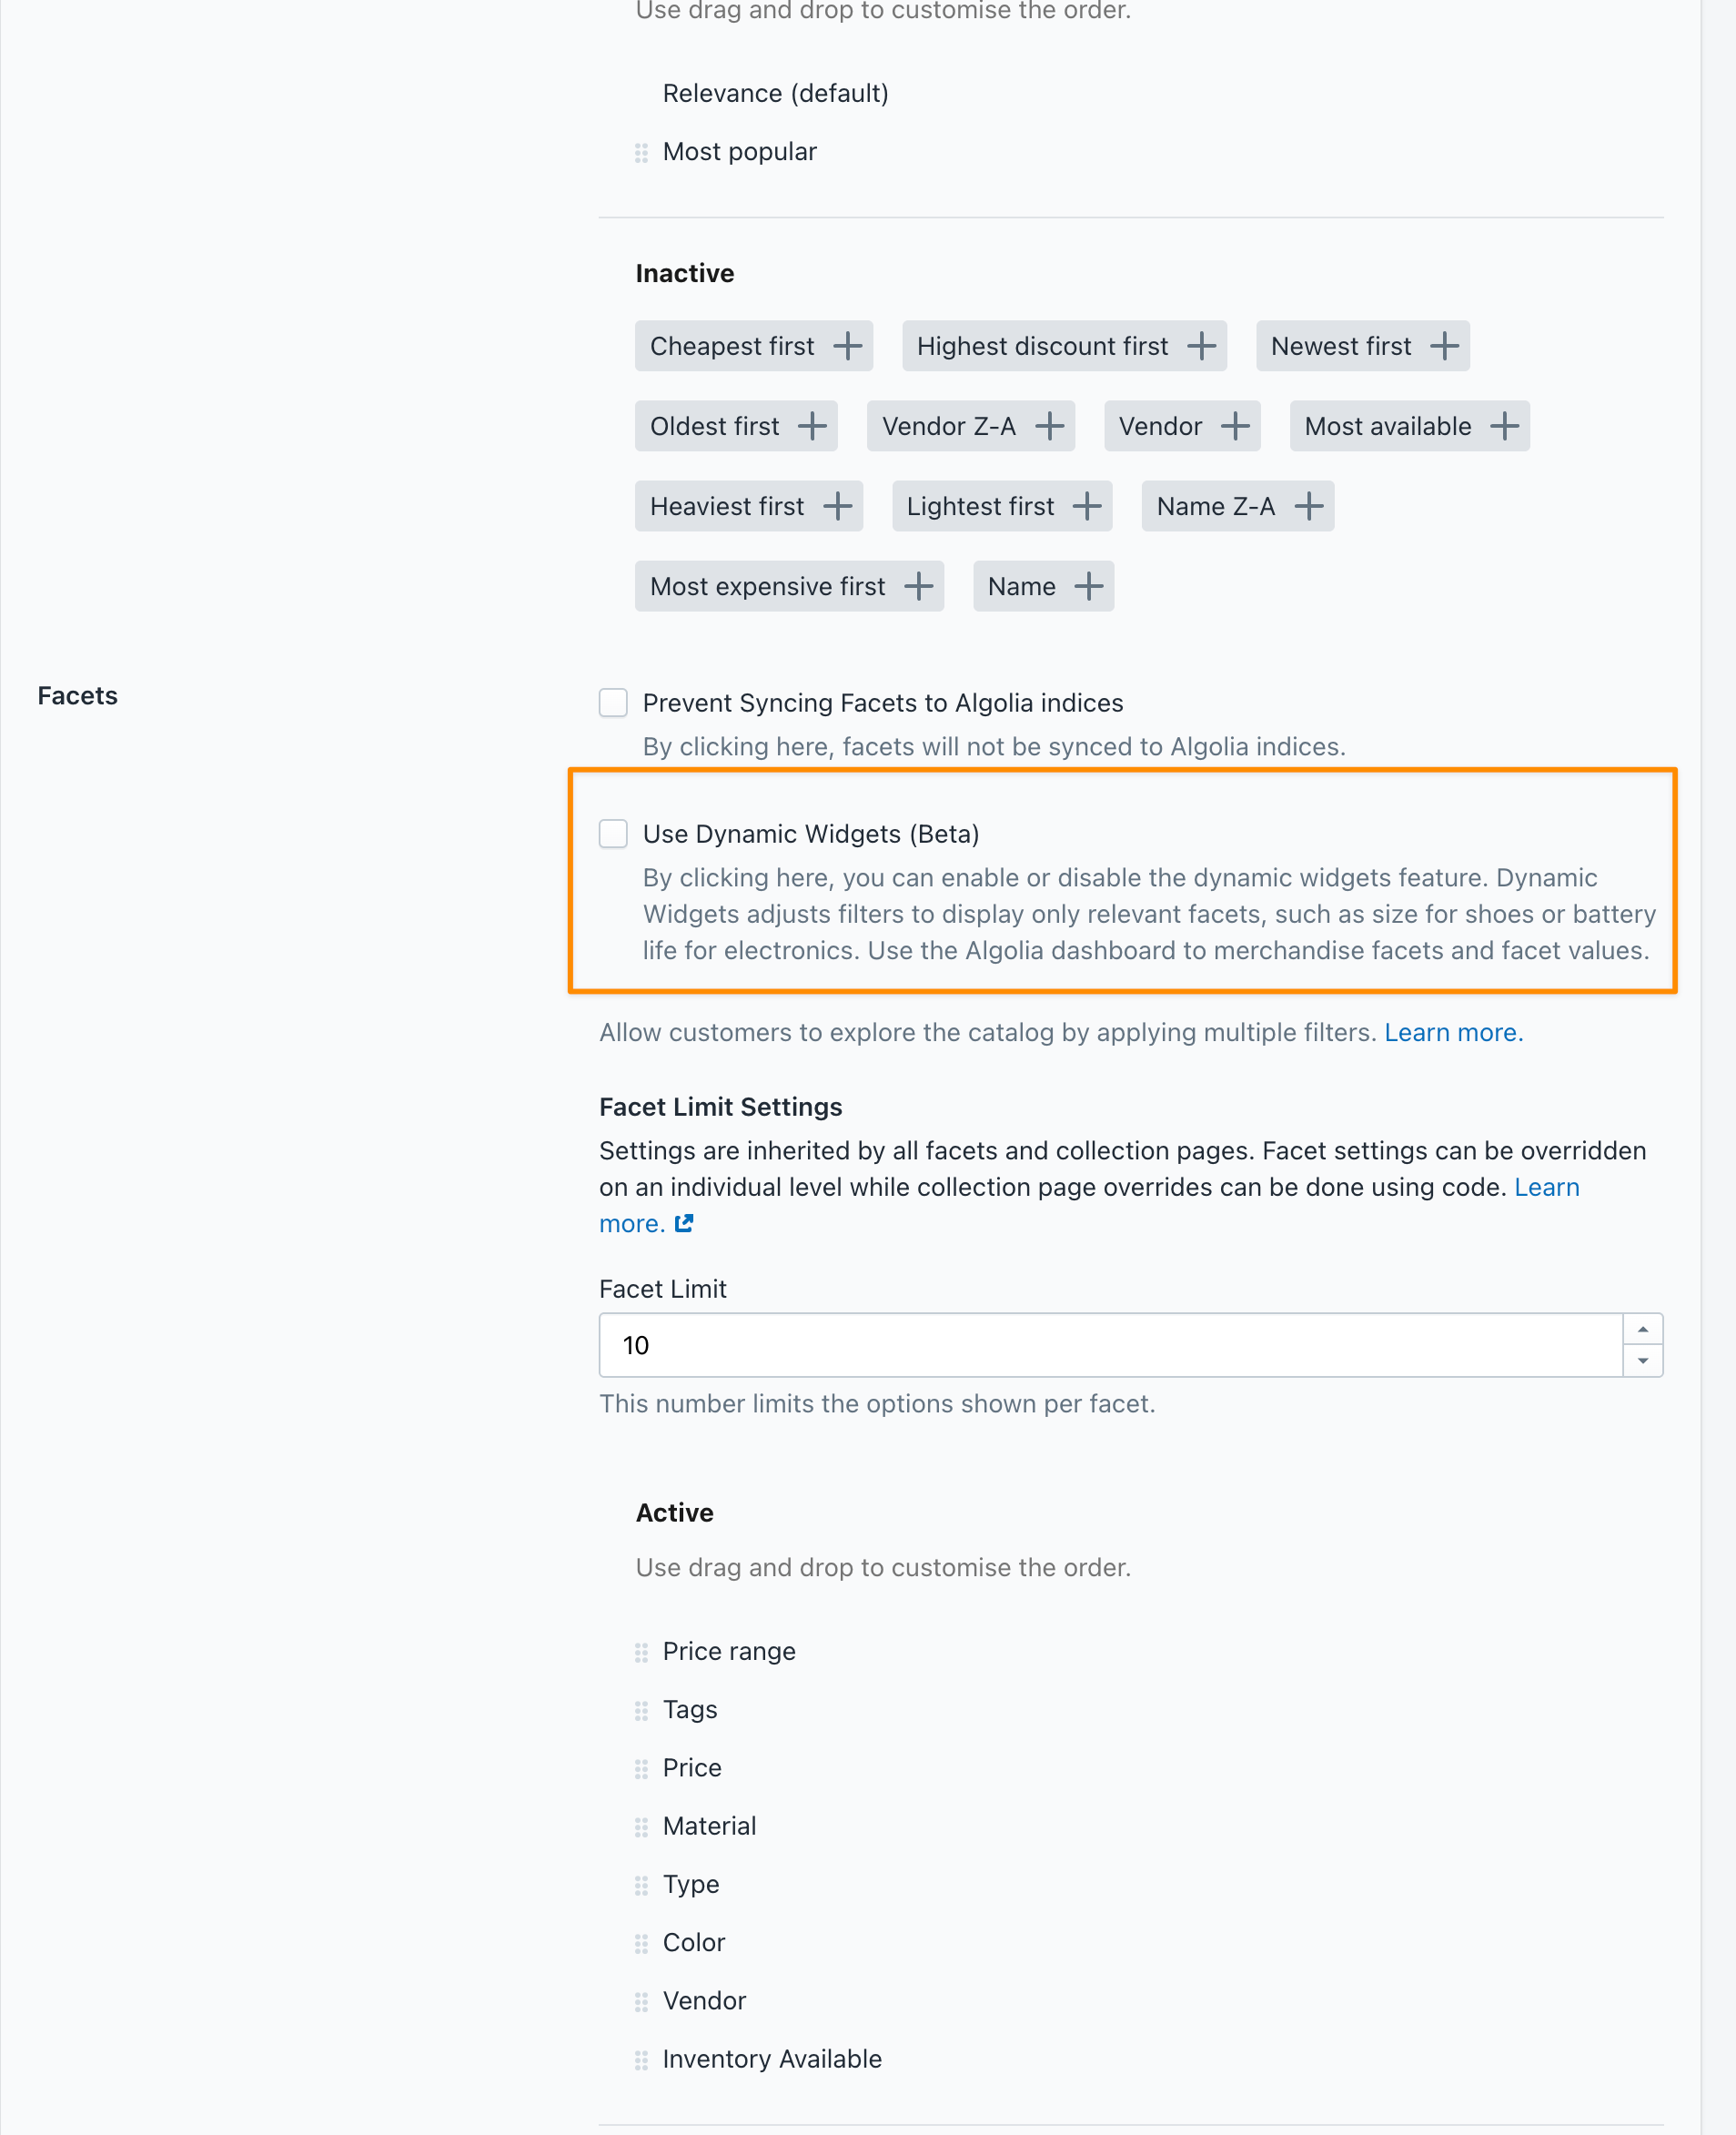Grab drag handle next to Price range
The image size is (1736, 2135).
pyautogui.click(x=641, y=1652)
